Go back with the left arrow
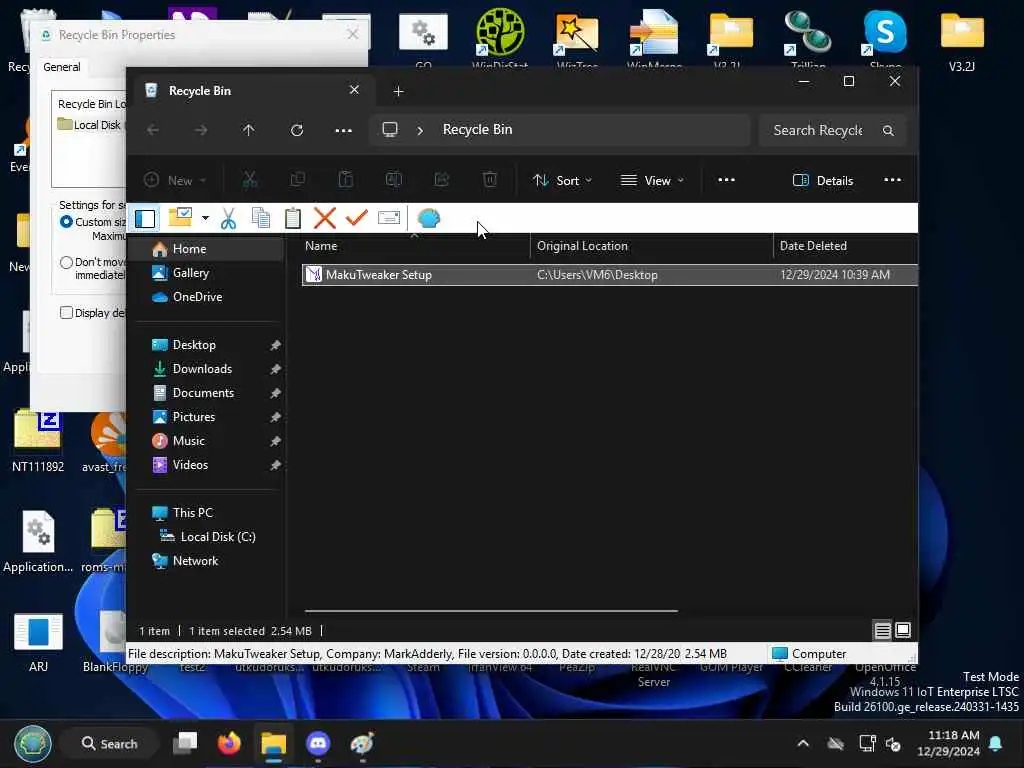The height and width of the screenshot is (768, 1024). tap(153, 130)
